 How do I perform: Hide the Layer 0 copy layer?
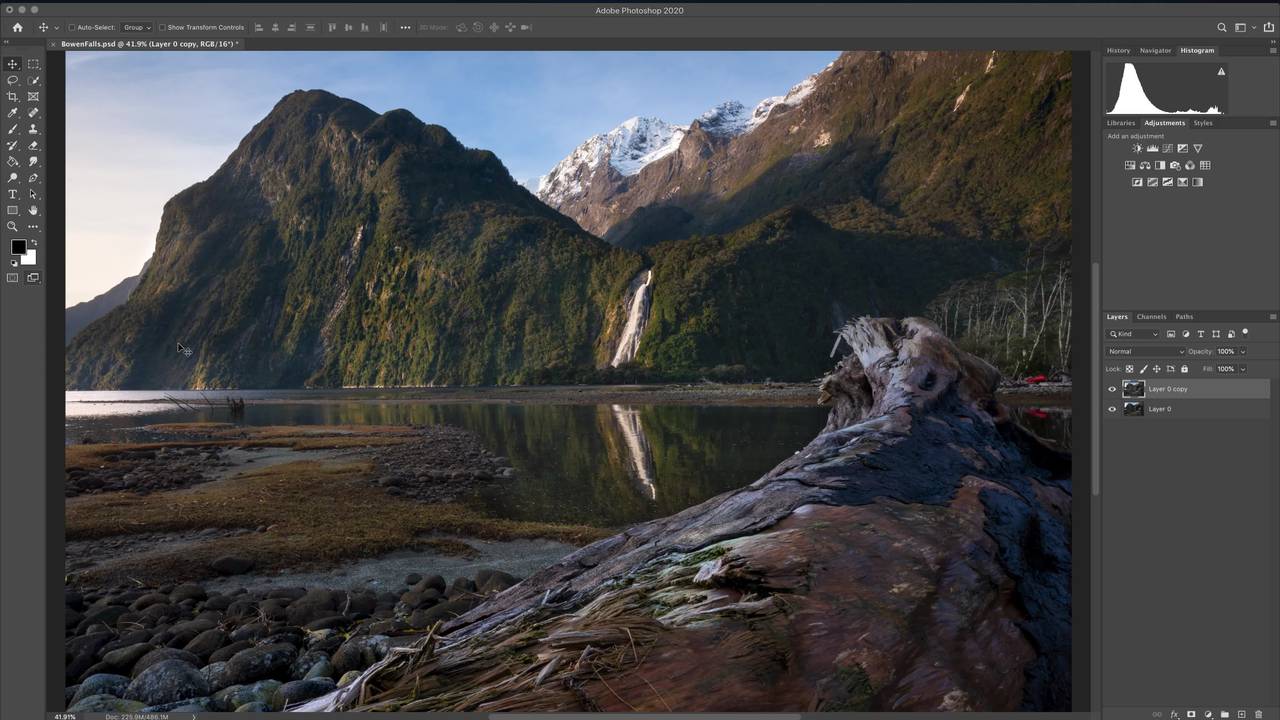coord(1112,389)
